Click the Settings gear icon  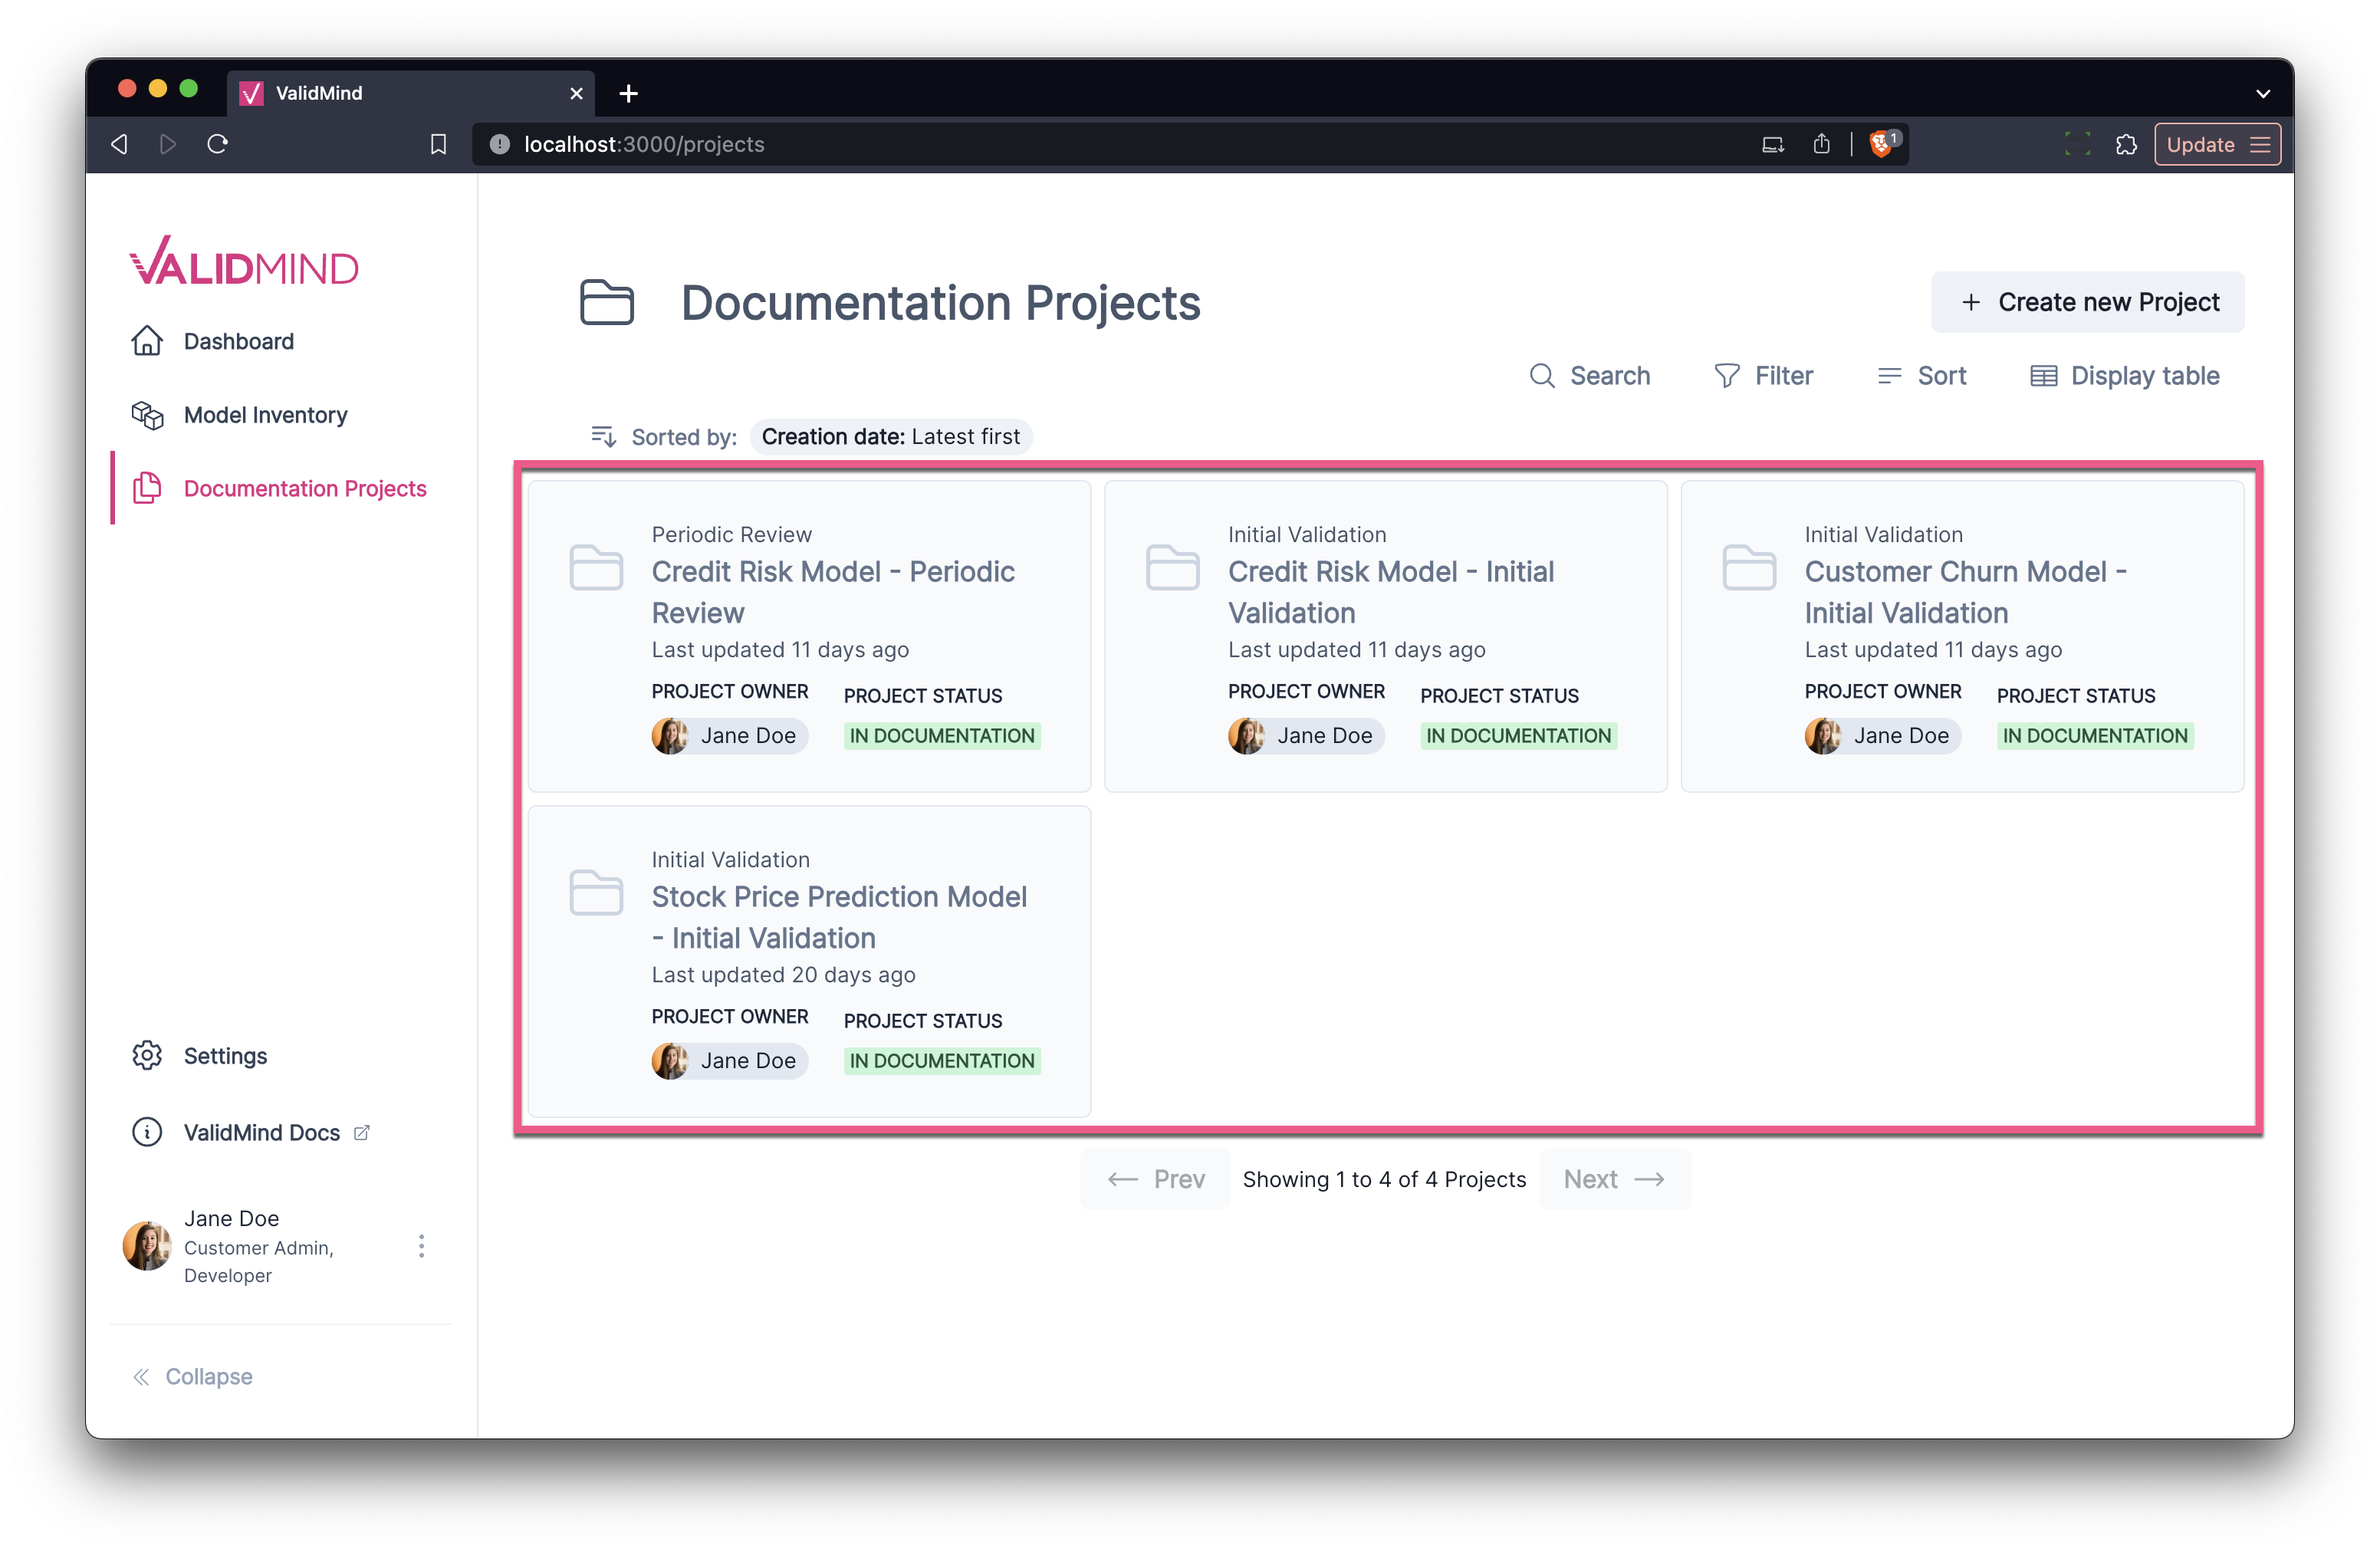pos(147,1056)
